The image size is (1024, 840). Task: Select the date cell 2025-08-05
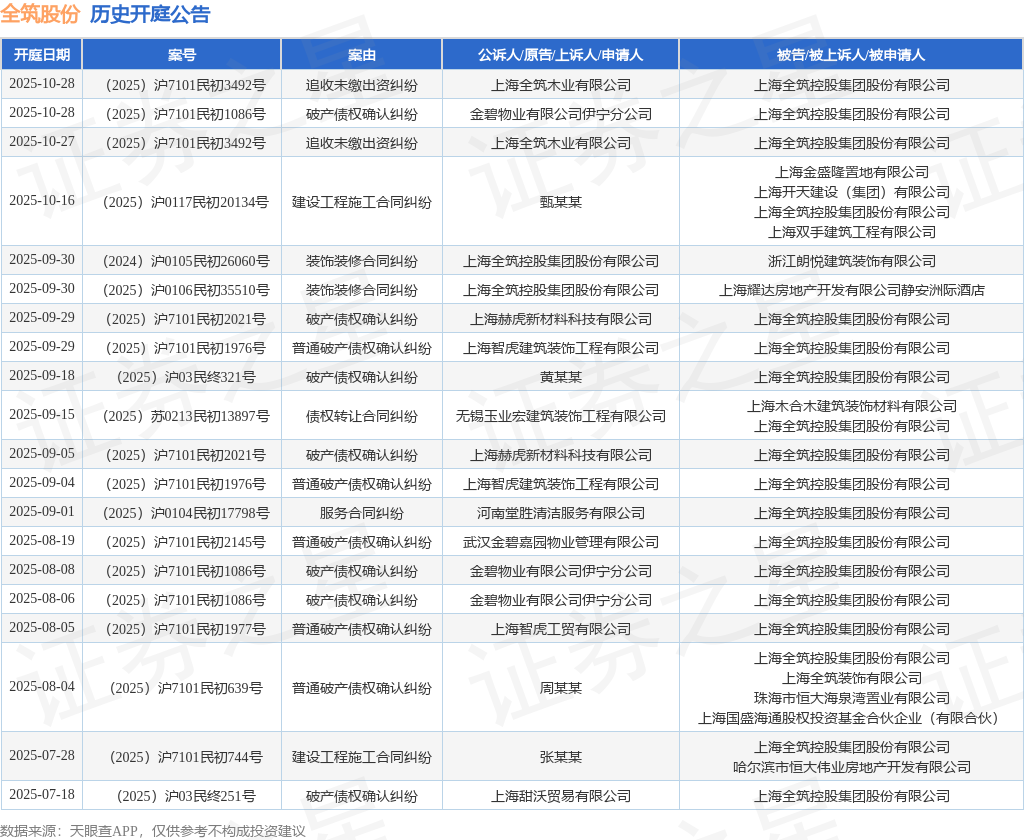42,628
